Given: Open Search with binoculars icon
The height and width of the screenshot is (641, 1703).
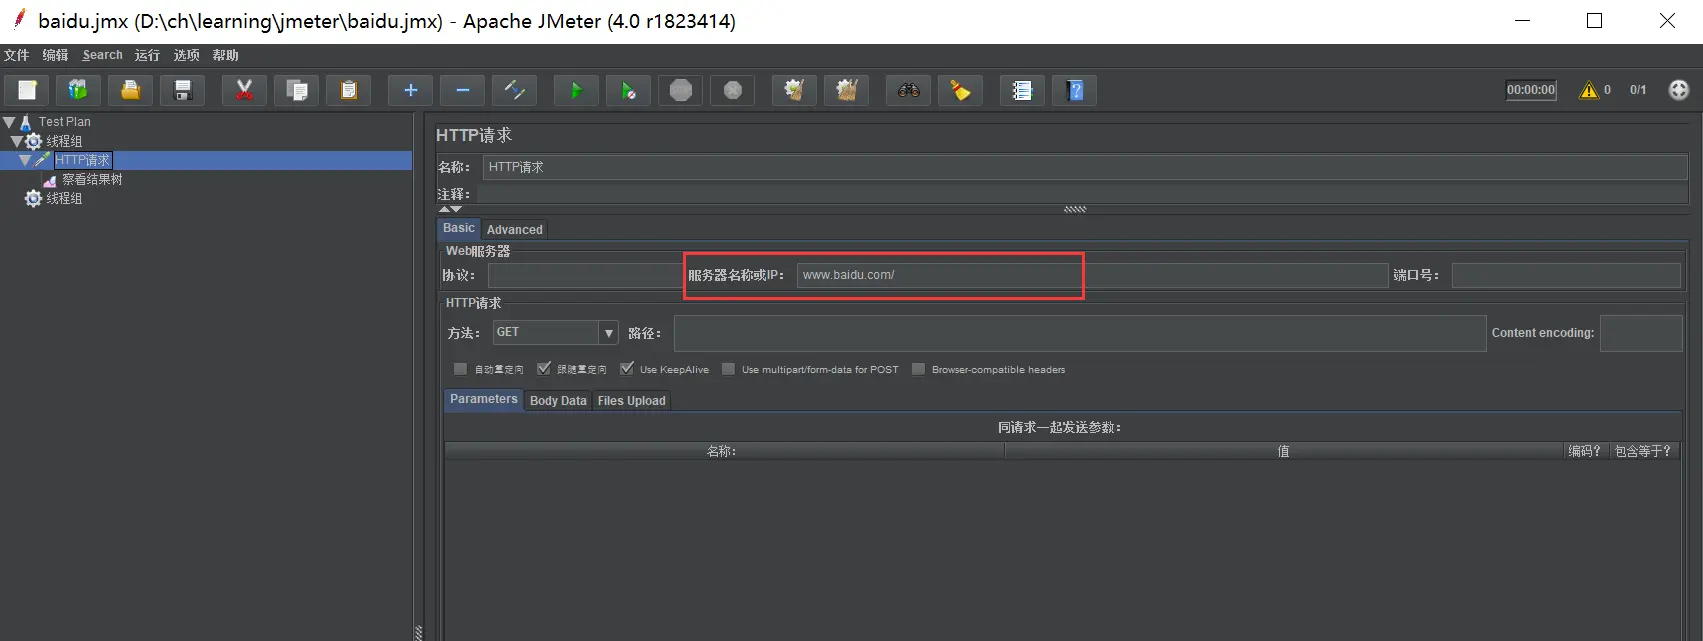Looking at the screenshot, I should coord(908,90).
